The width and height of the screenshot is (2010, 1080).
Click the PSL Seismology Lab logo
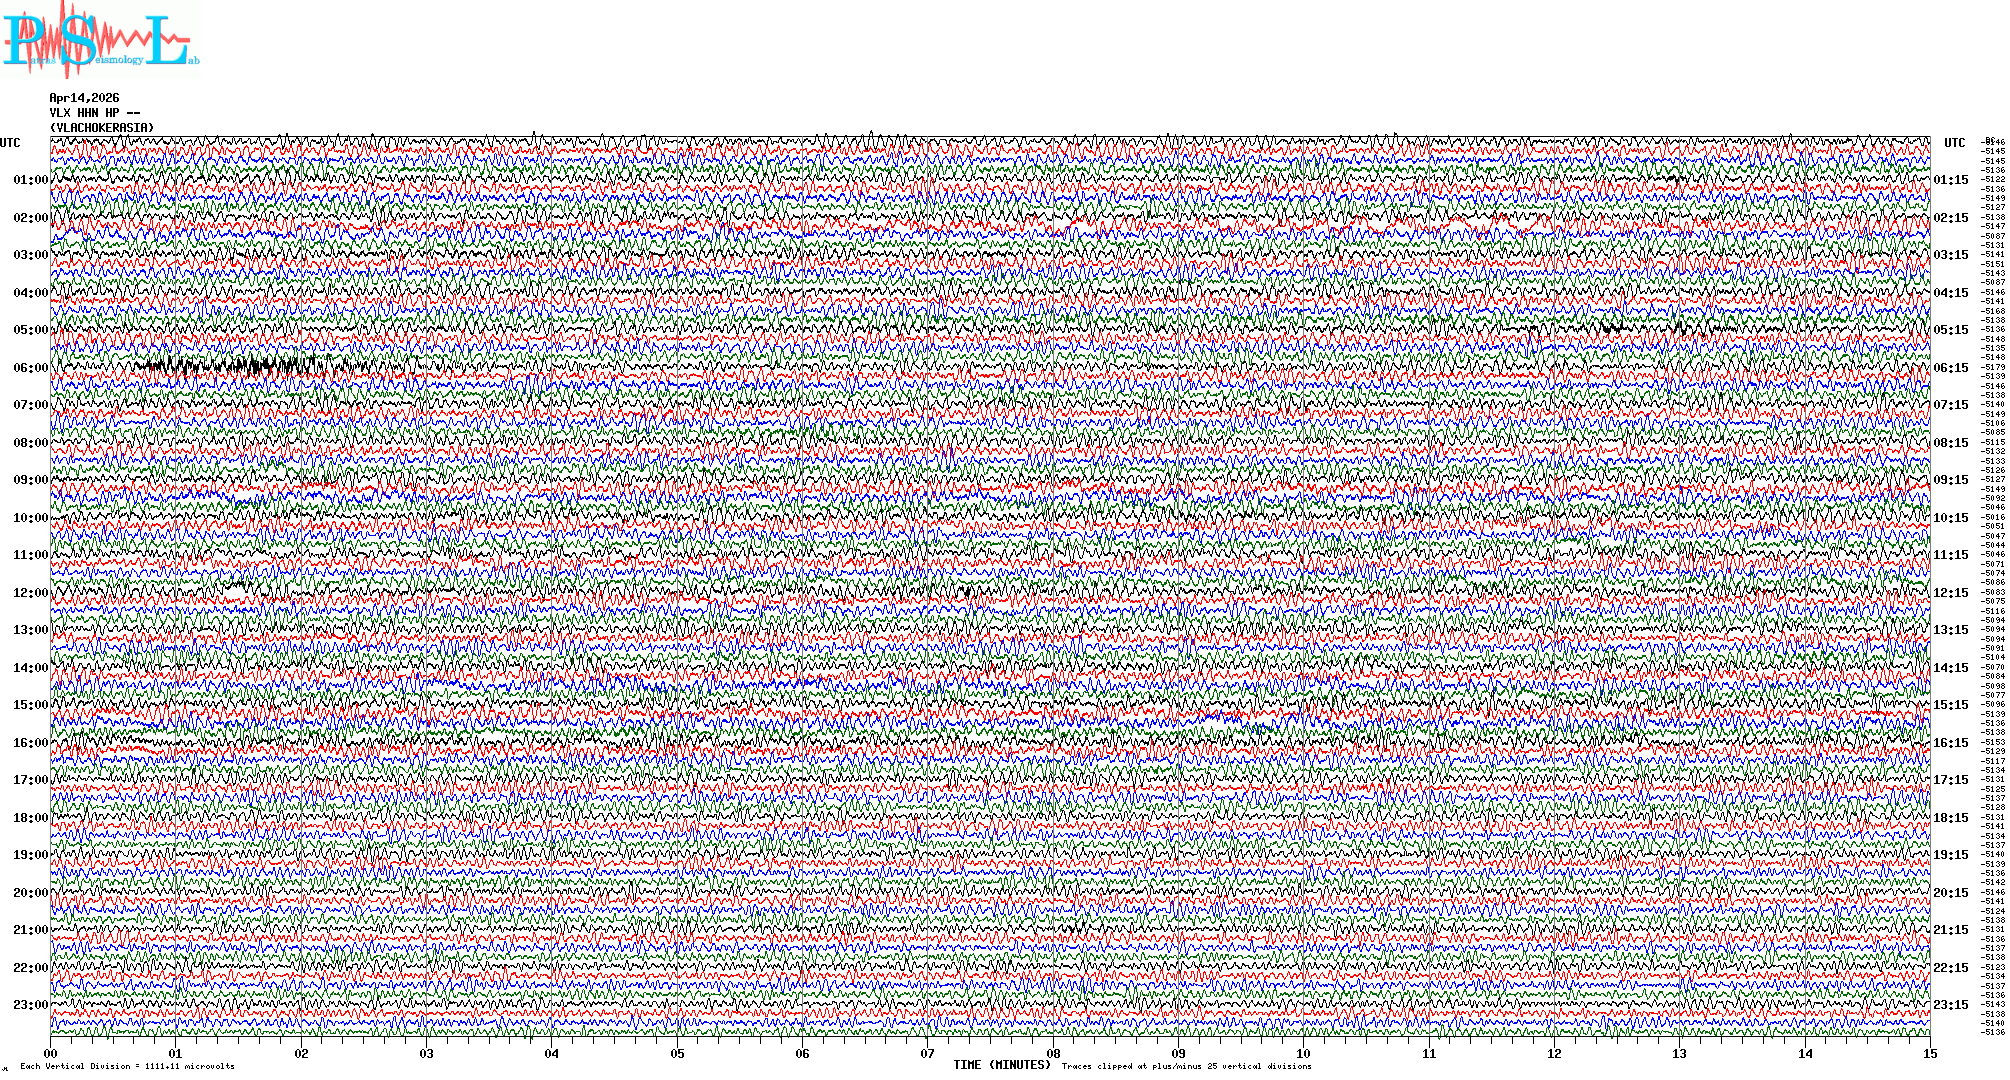pos(100,40)
